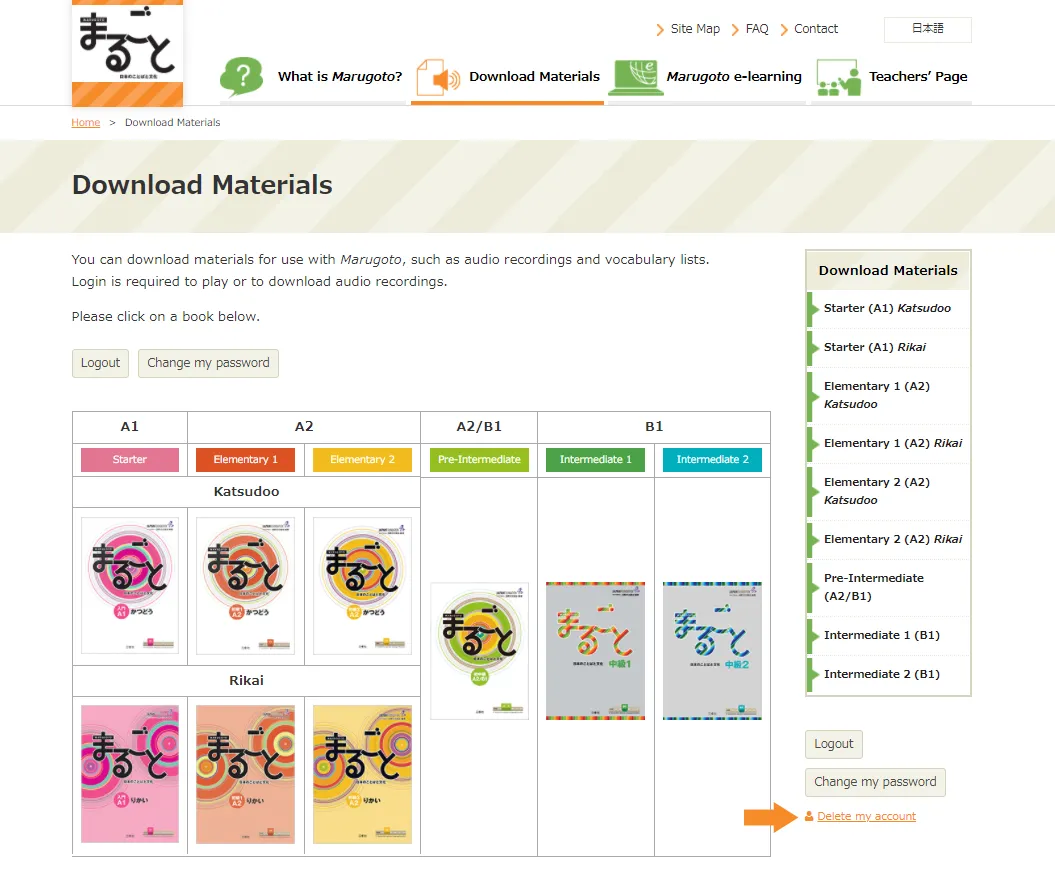
Task: Click Change my password in the right sidebar
Action: pyautogui.click(x=875, y=782)
